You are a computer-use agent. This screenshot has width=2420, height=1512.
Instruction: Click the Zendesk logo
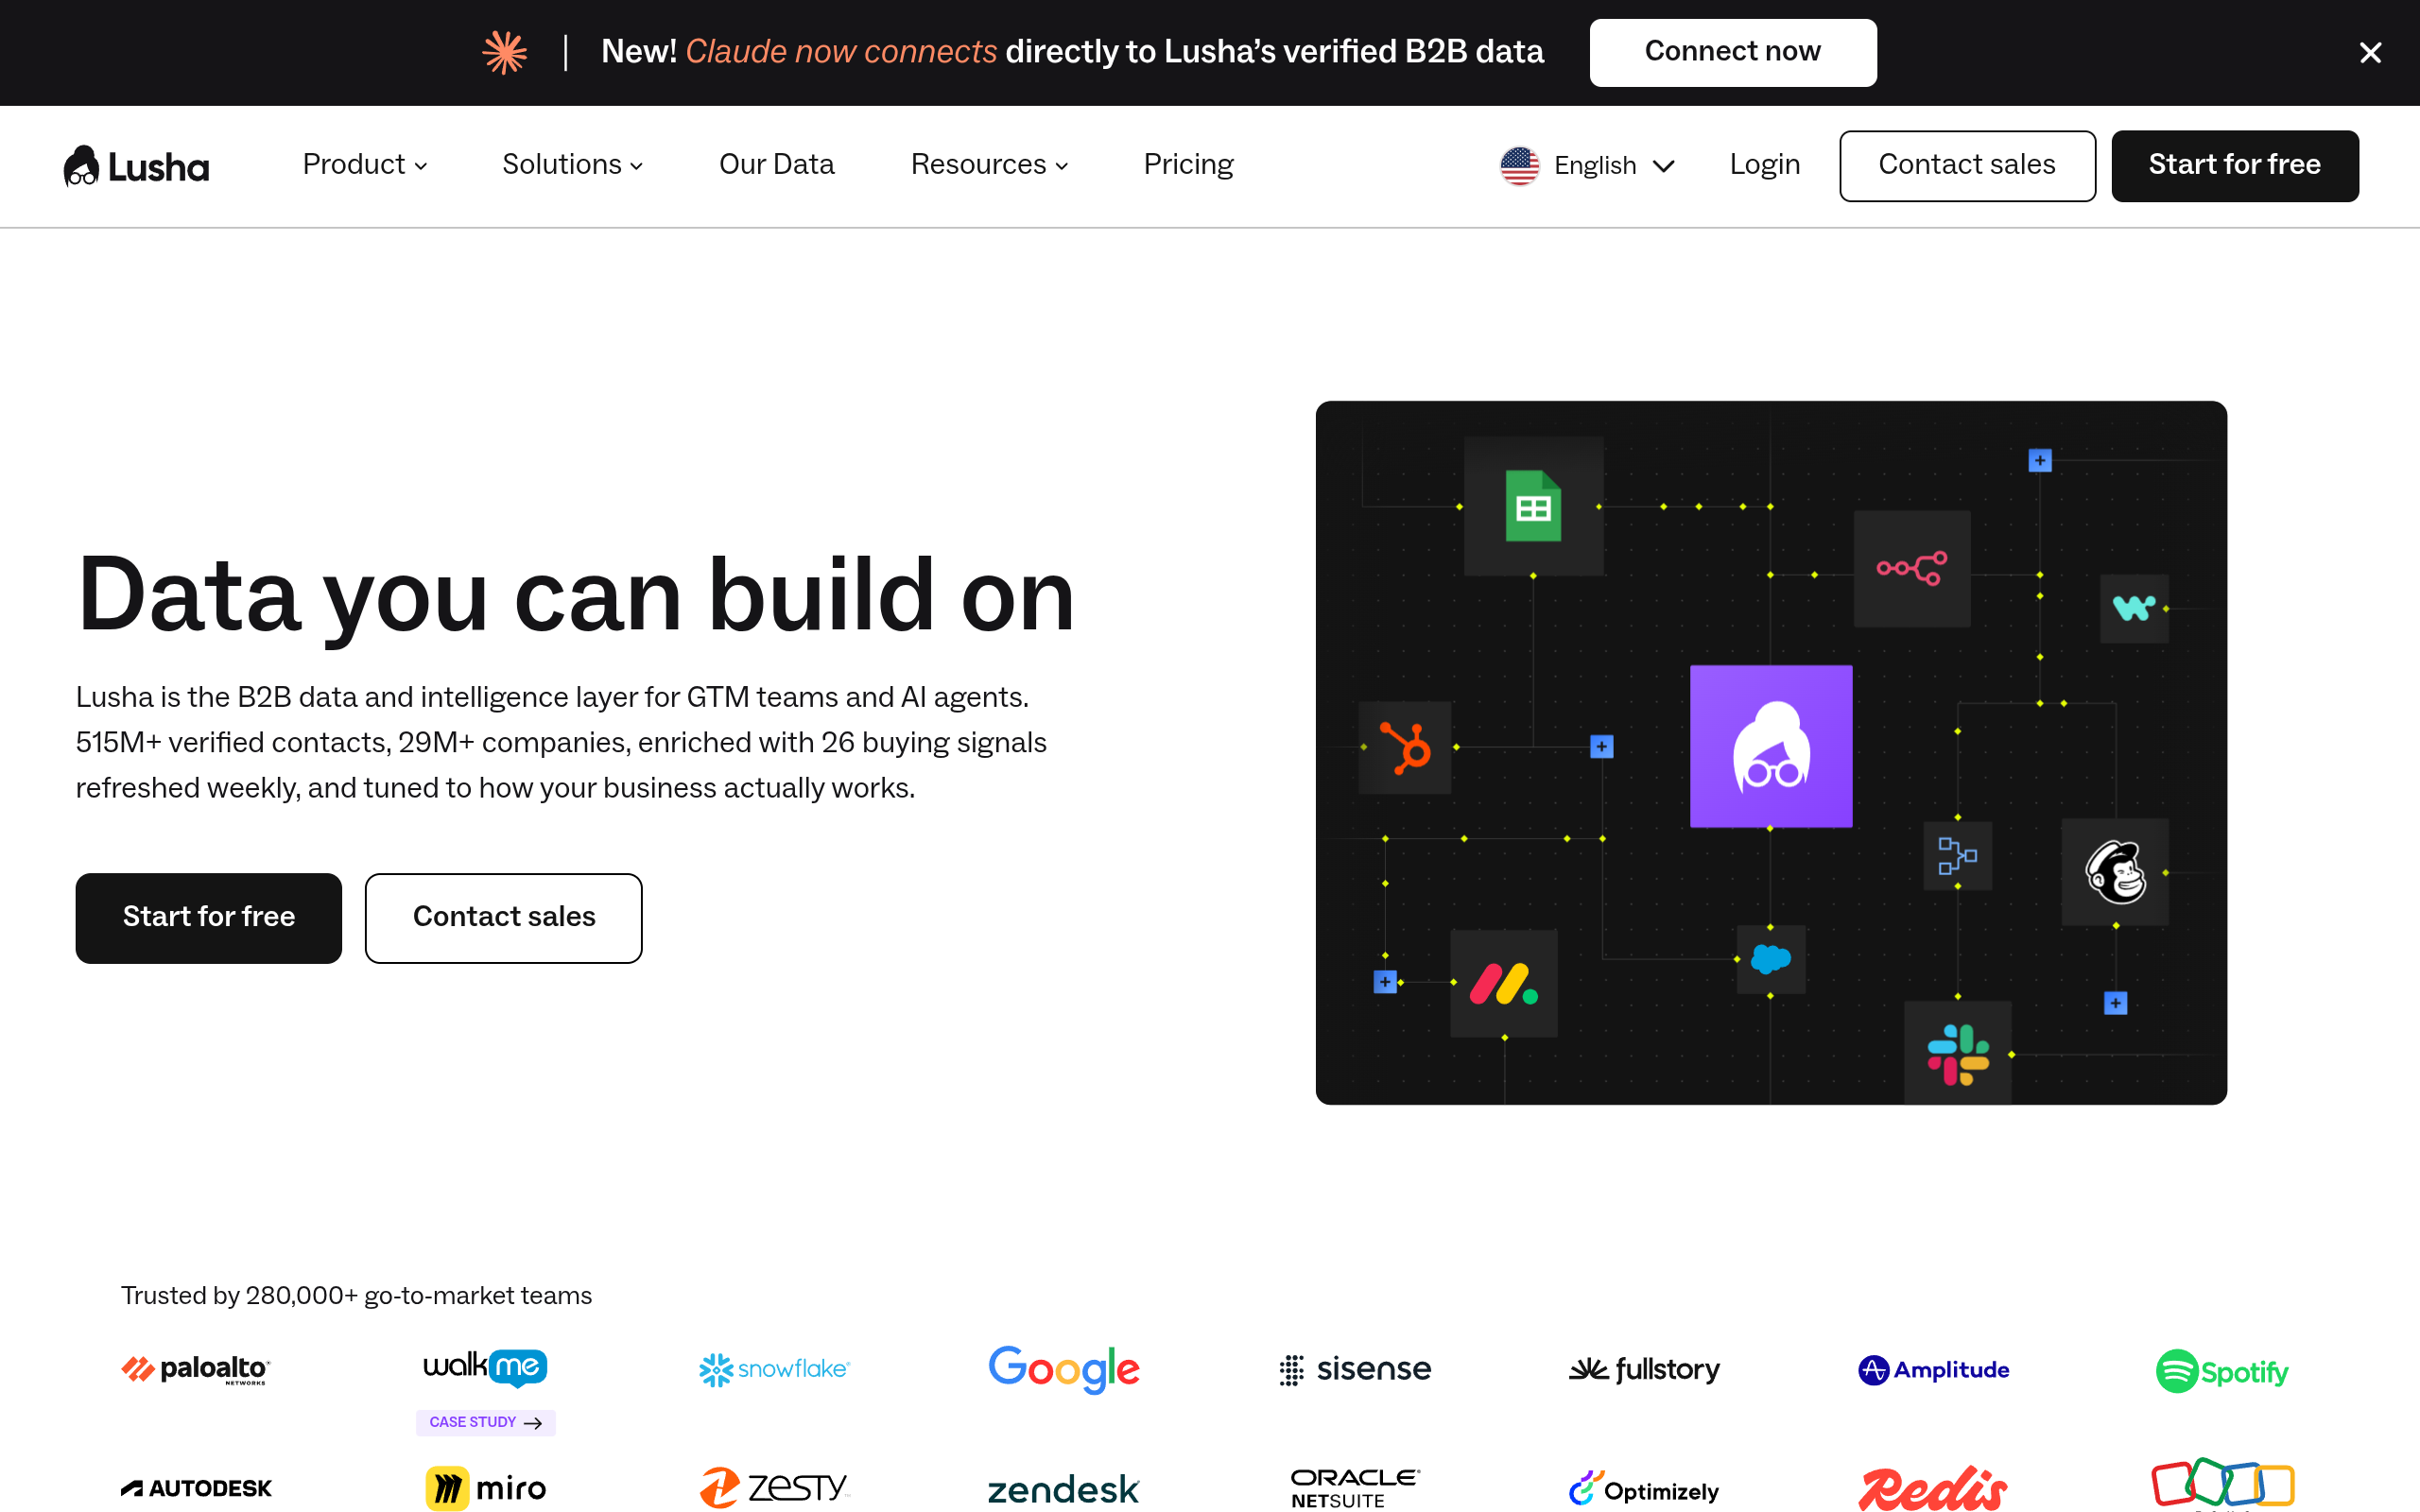[1064, 1490]
